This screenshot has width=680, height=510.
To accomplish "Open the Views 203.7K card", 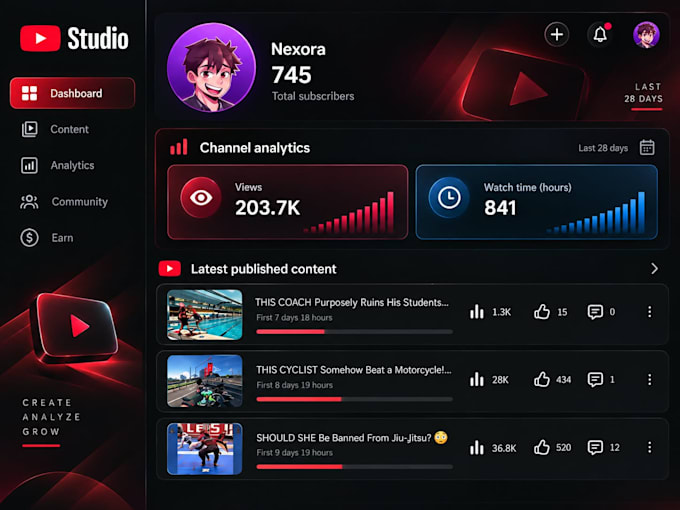I will pyautogui.click(x=288, y=202).
